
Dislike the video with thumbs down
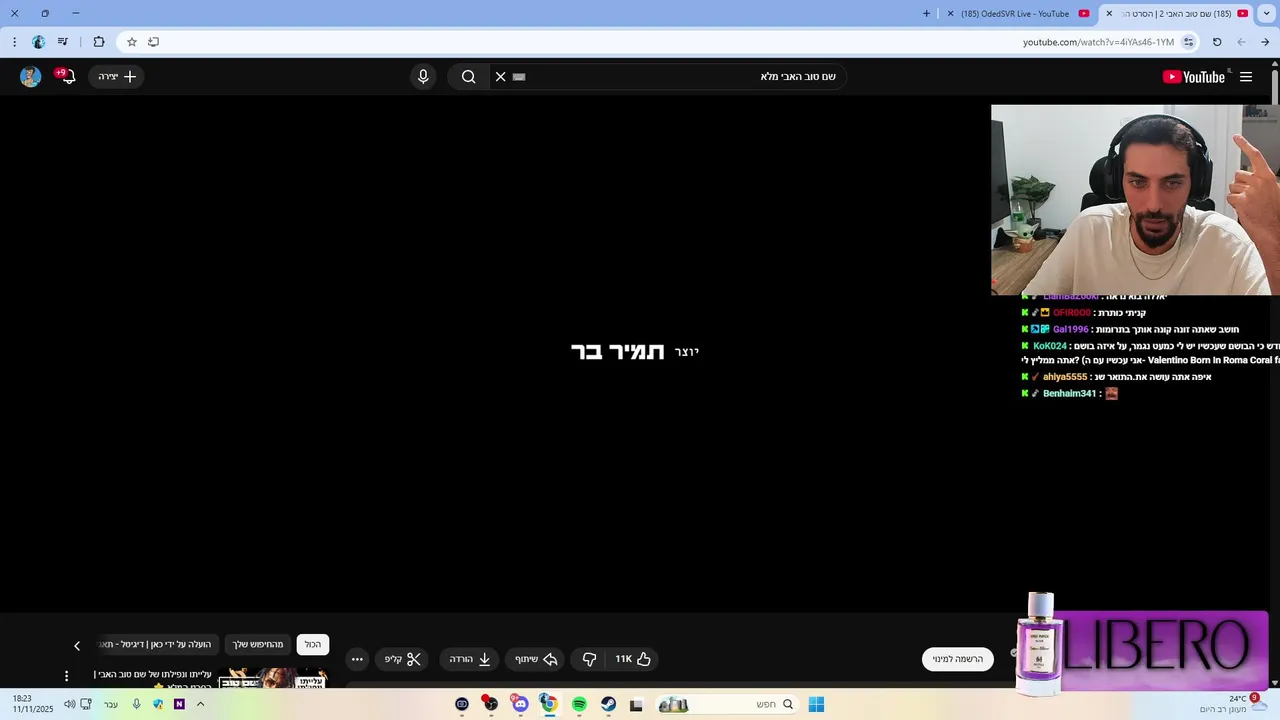click(589, 659)
